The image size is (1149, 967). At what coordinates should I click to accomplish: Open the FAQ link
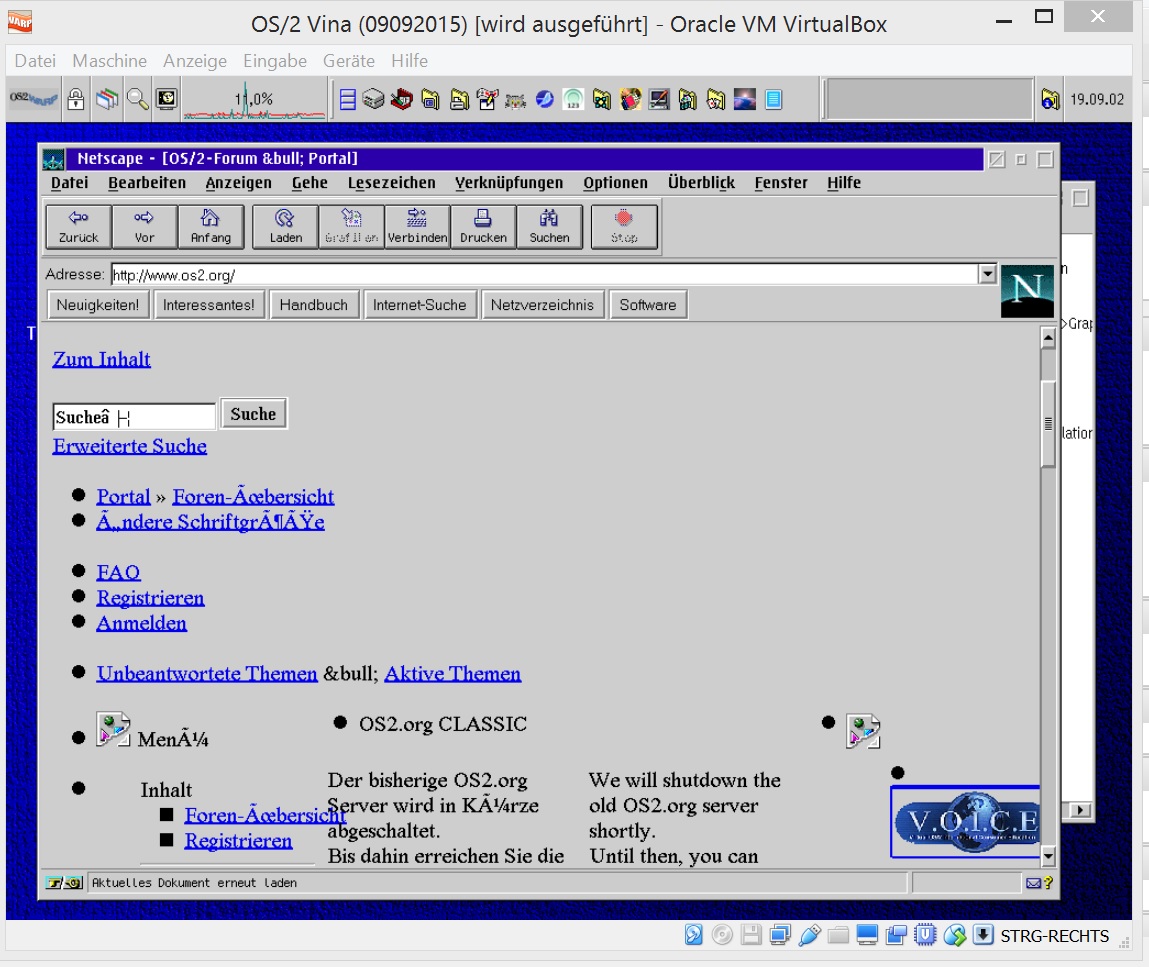point(118,572)
